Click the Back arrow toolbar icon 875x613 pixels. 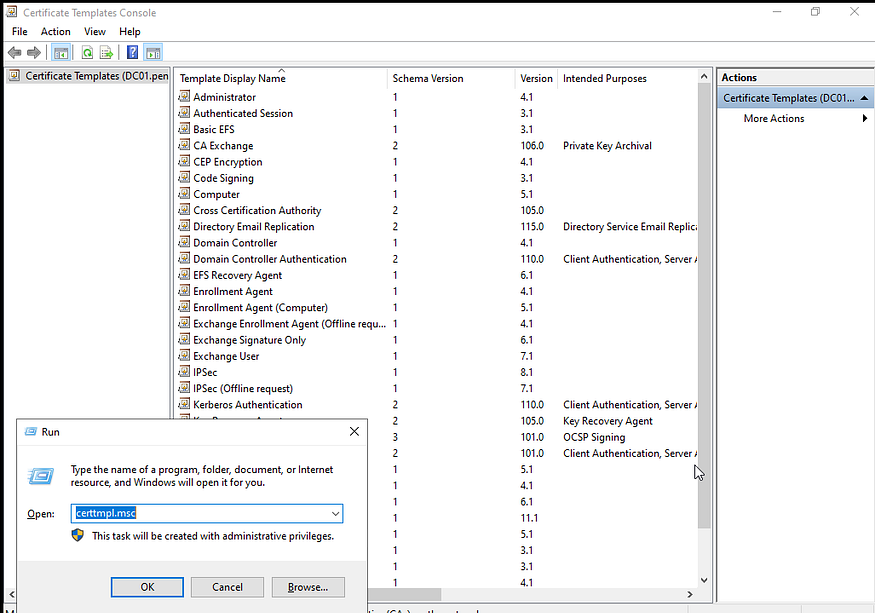15,53
